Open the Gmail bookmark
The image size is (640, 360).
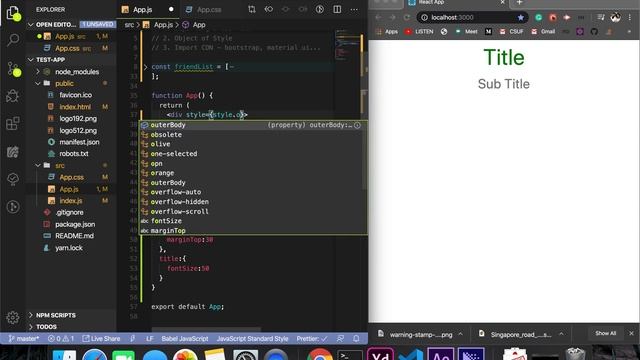click(544, 31)
